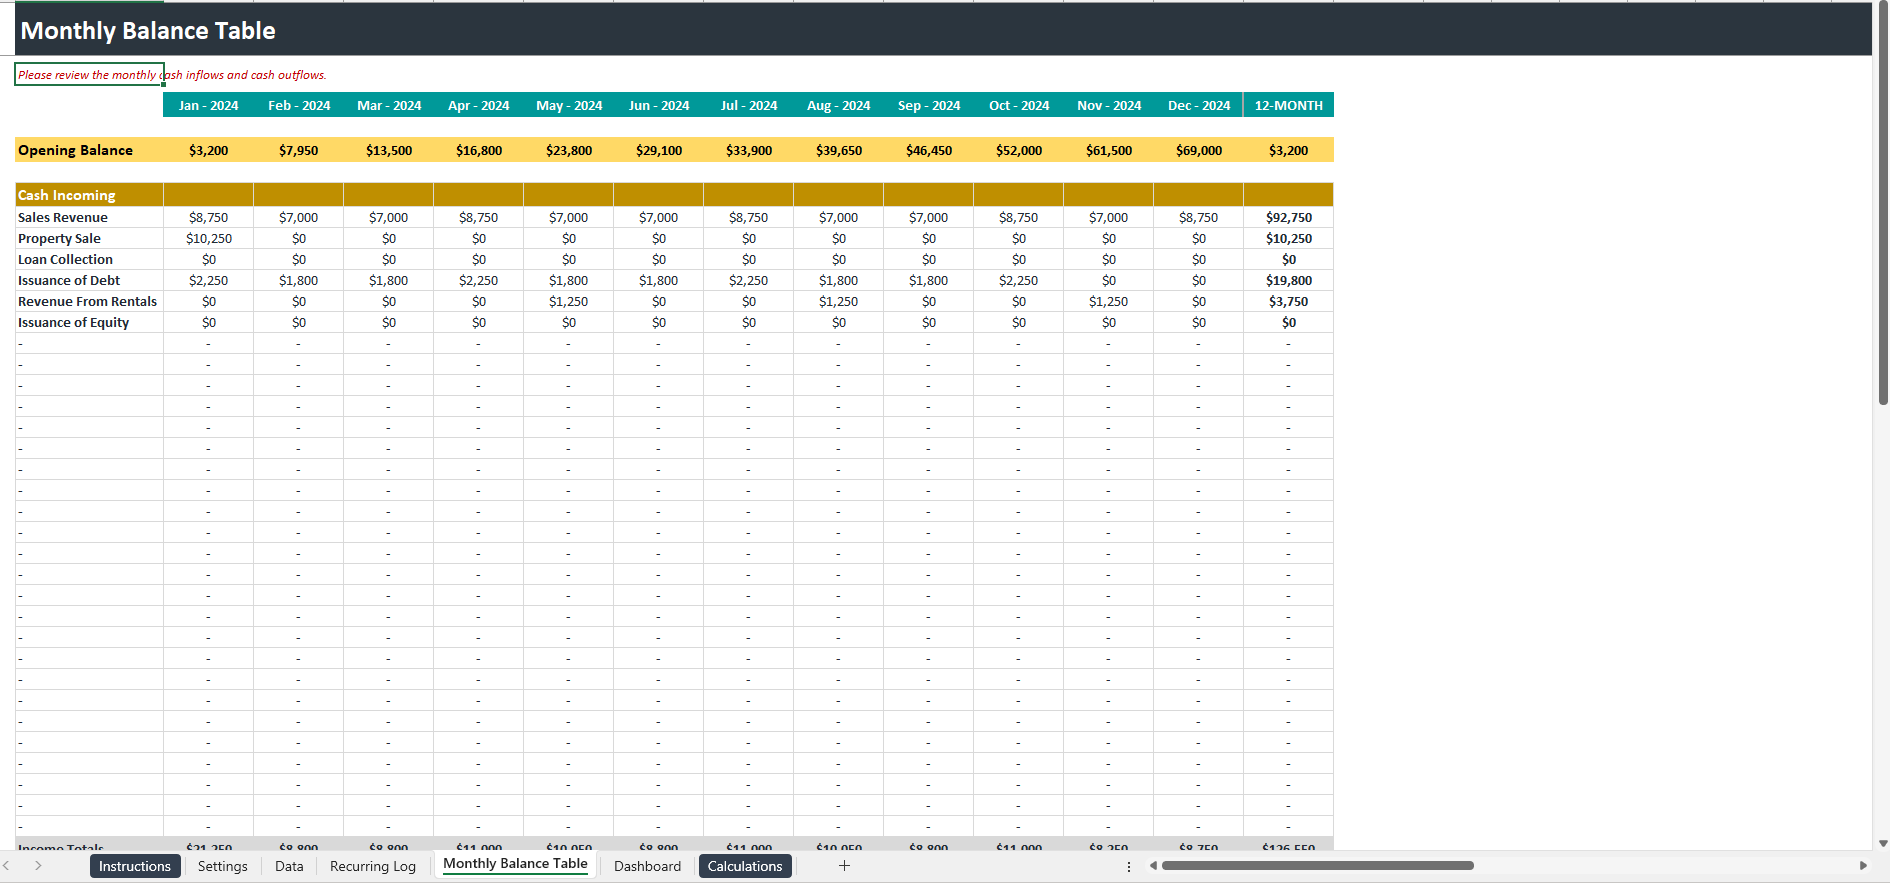Select October opening balance $52,000
The image size is (1890, 883).
point(1019,150)
